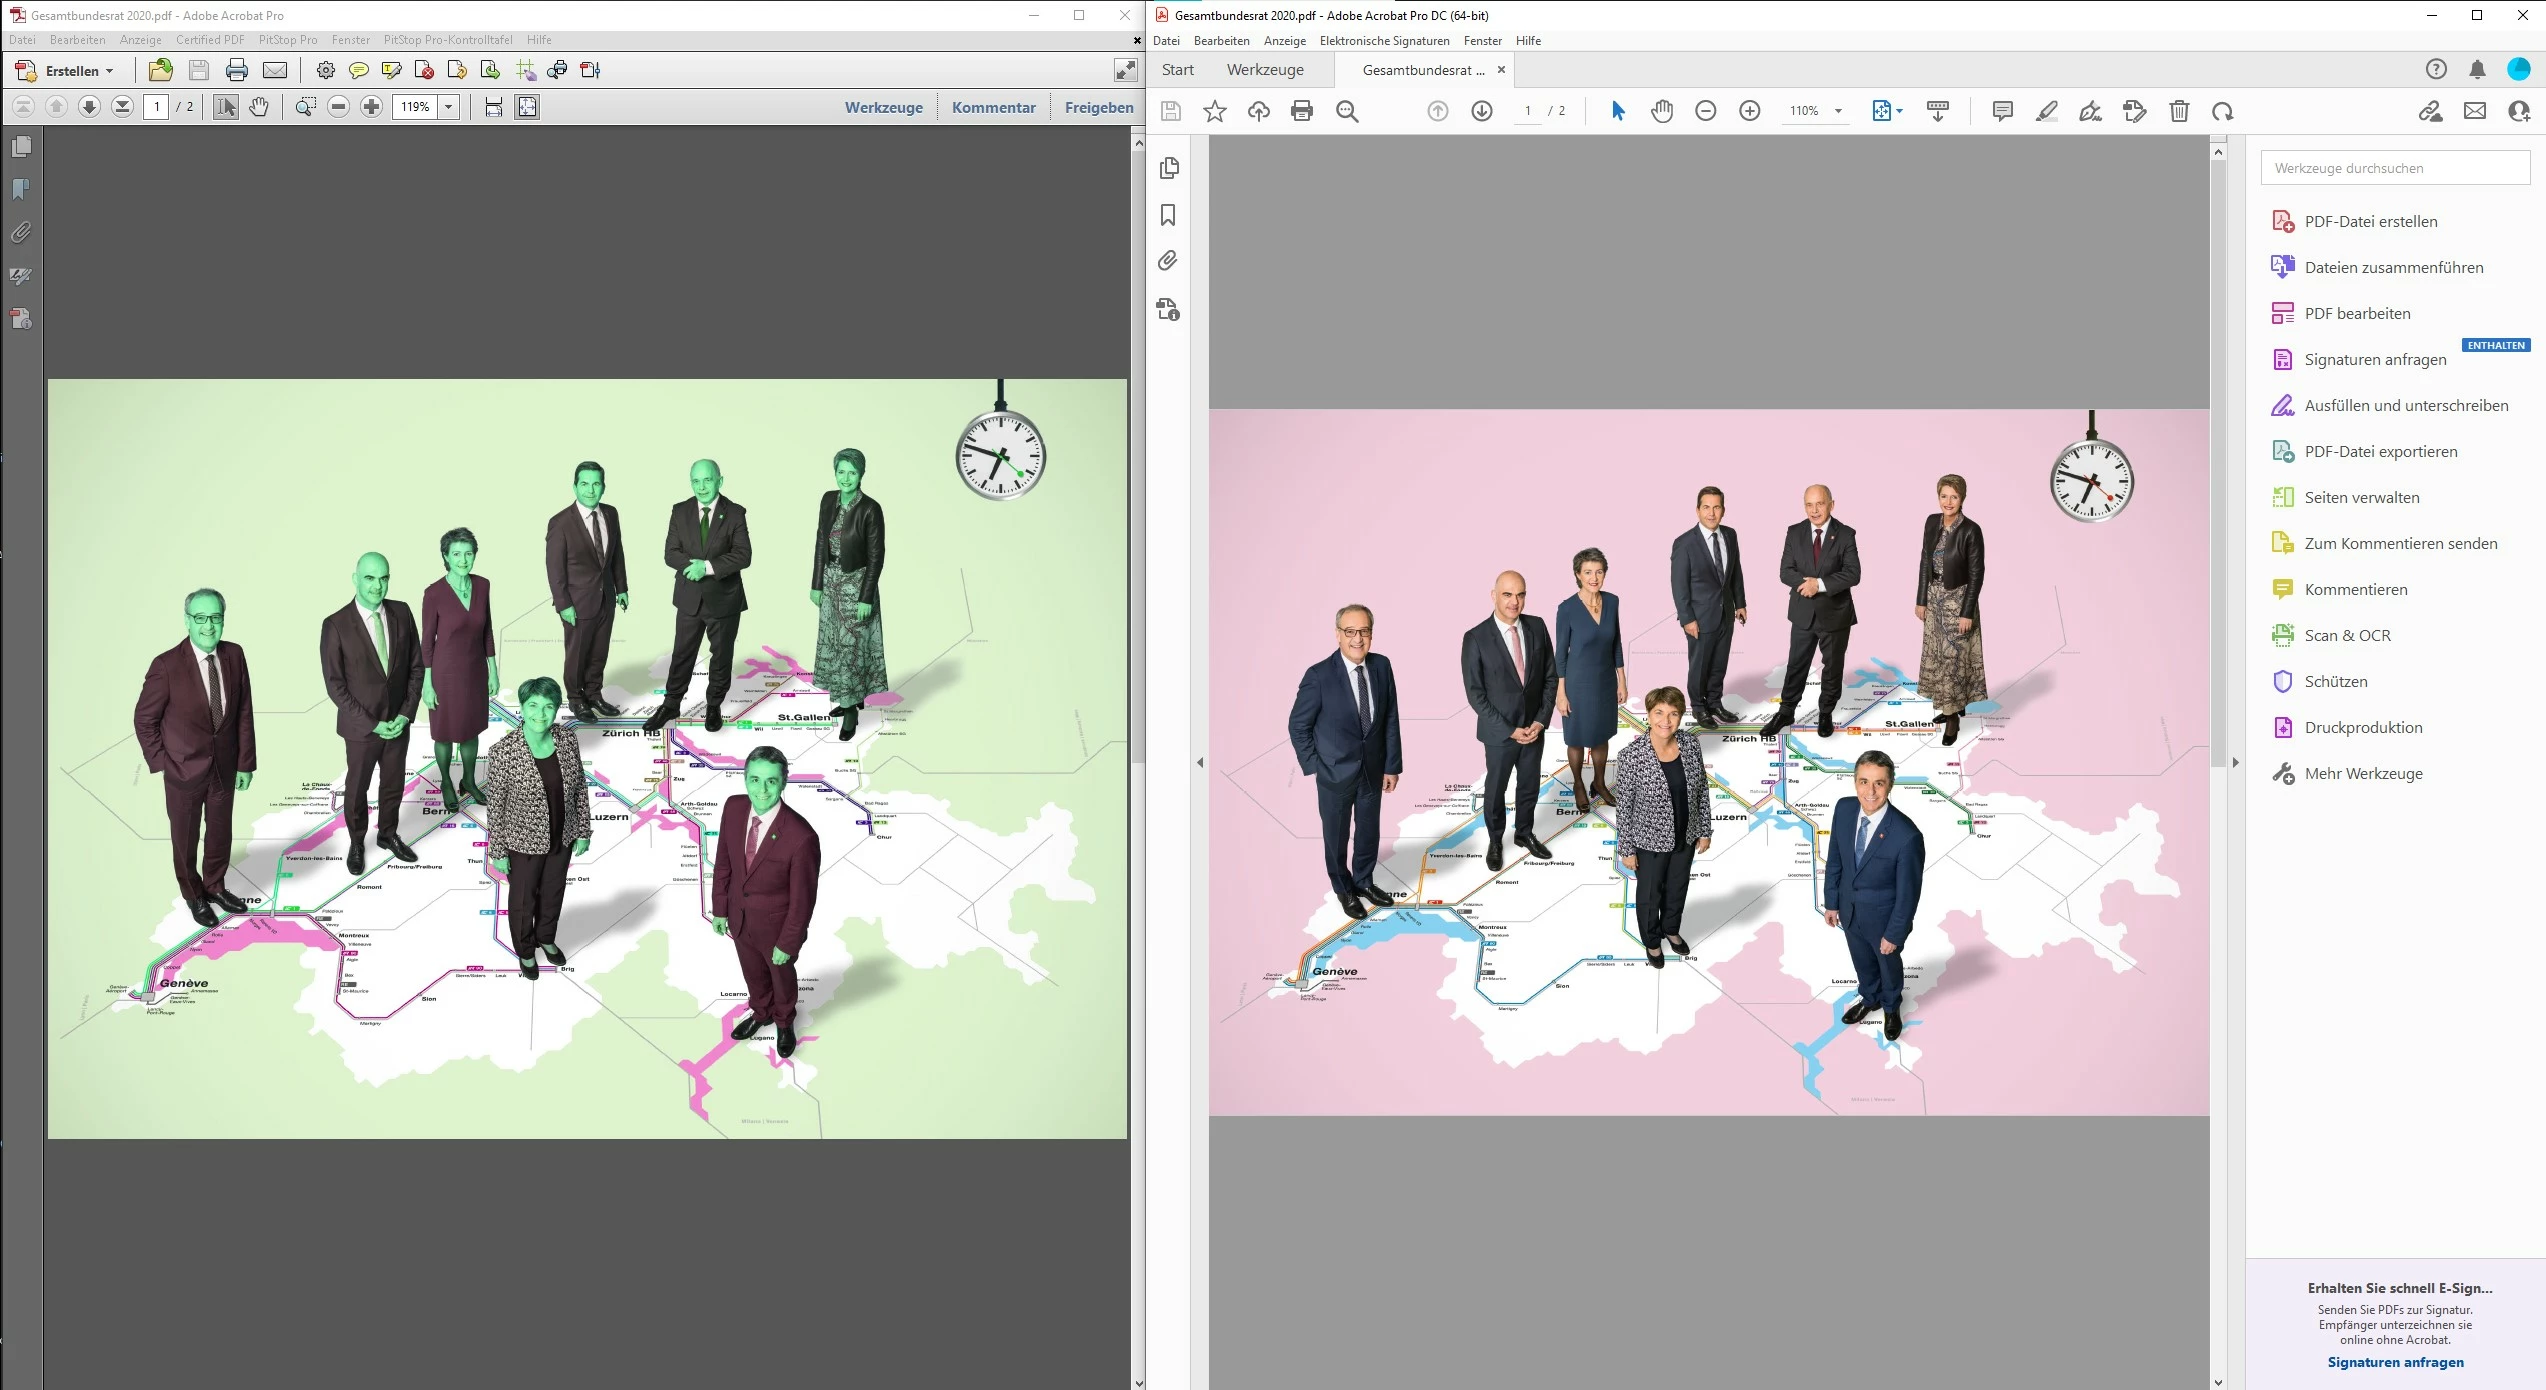
Task: Click the Kommentar pane button in left Acrobat
Action: coord(993,107)
